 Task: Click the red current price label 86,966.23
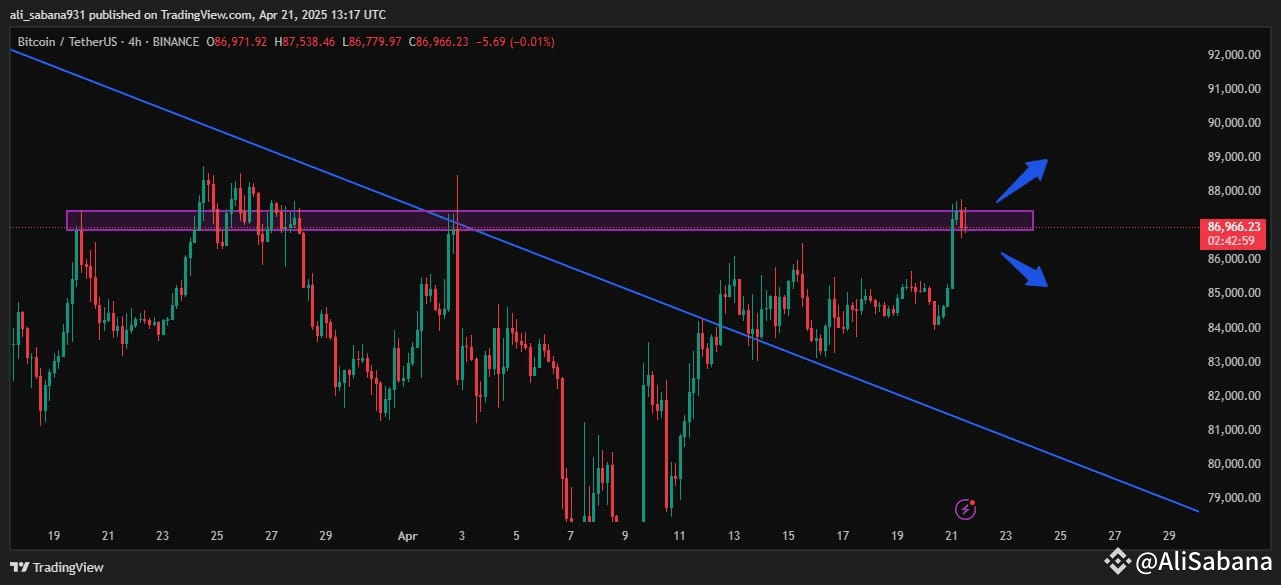click(1232, 227)
